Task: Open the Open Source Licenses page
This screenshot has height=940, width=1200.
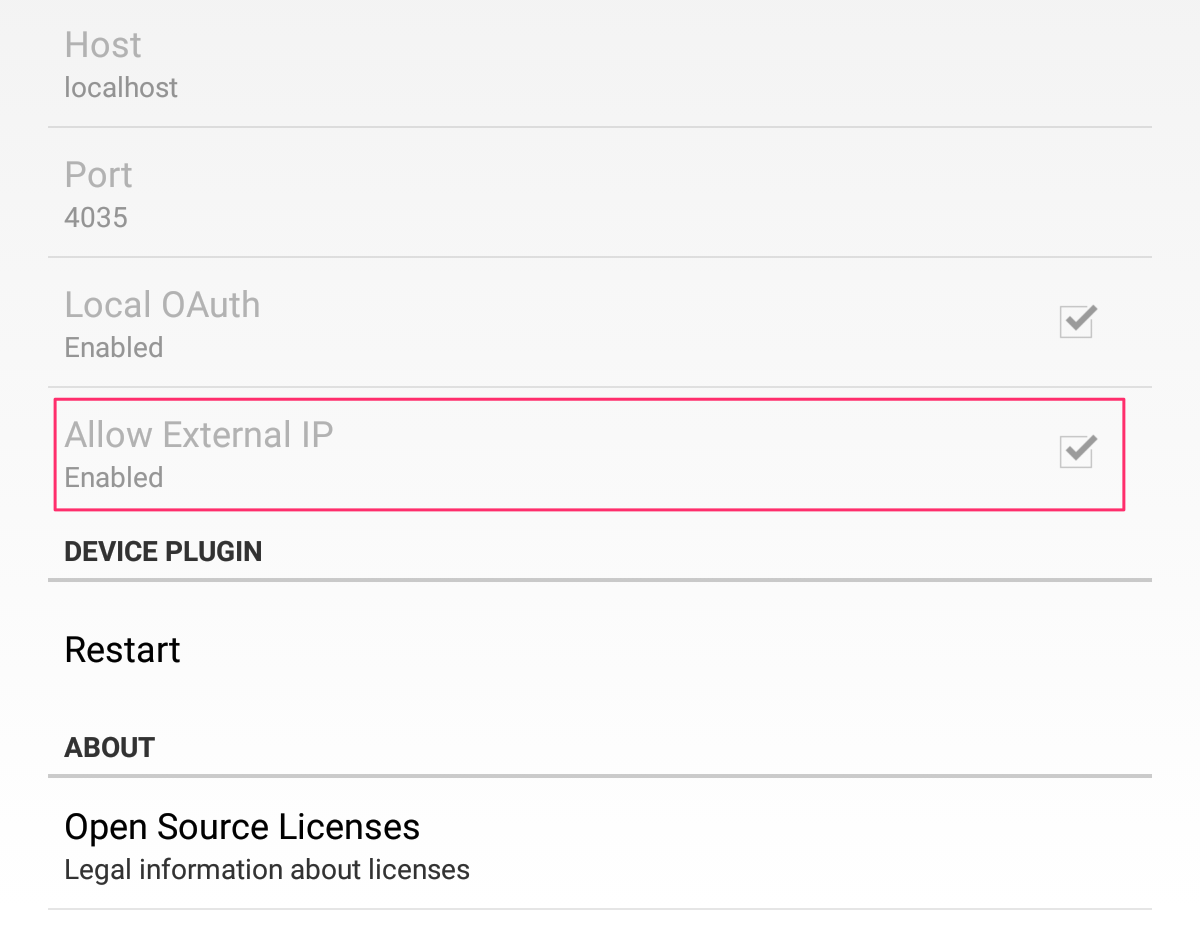Action: coord(242,827)
